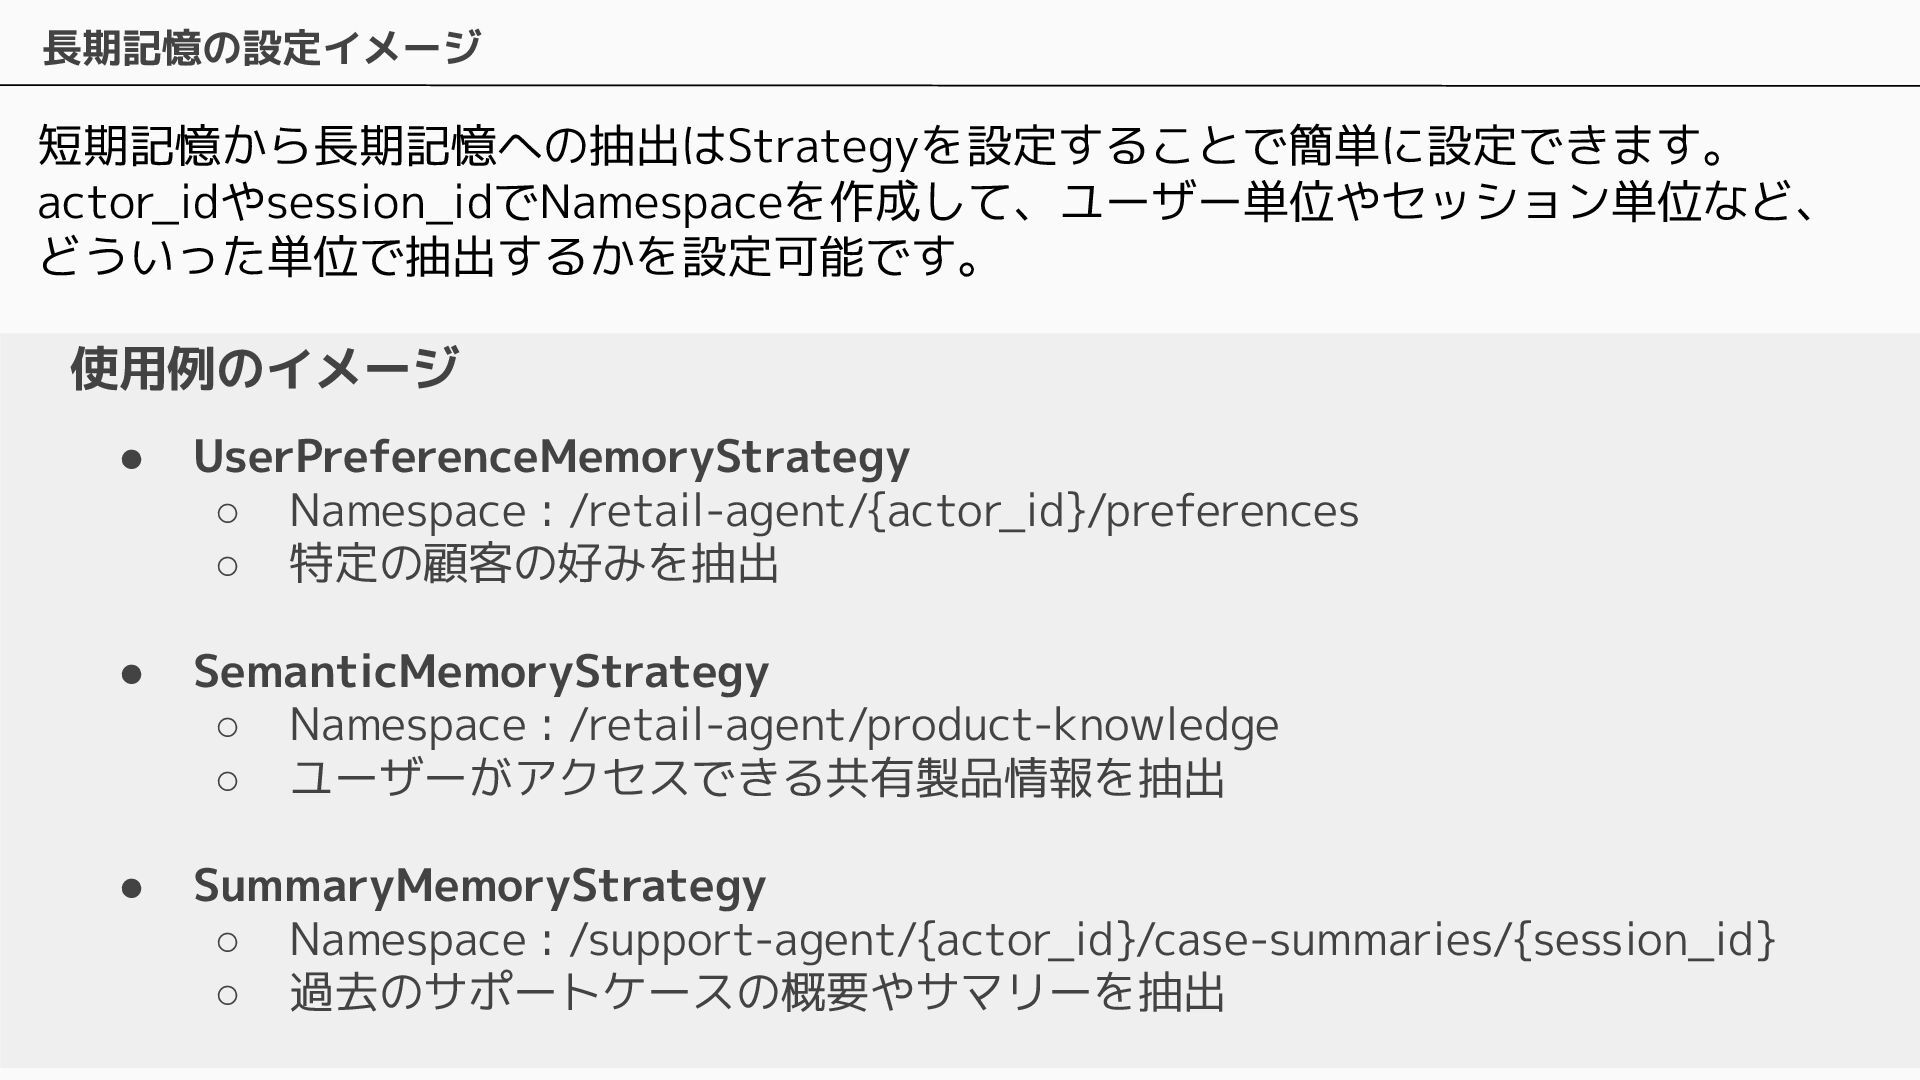Select the text 特定の顧客の好みを抽出
This screenshot has width=1920, height=1080.
(x=535, y=564)
